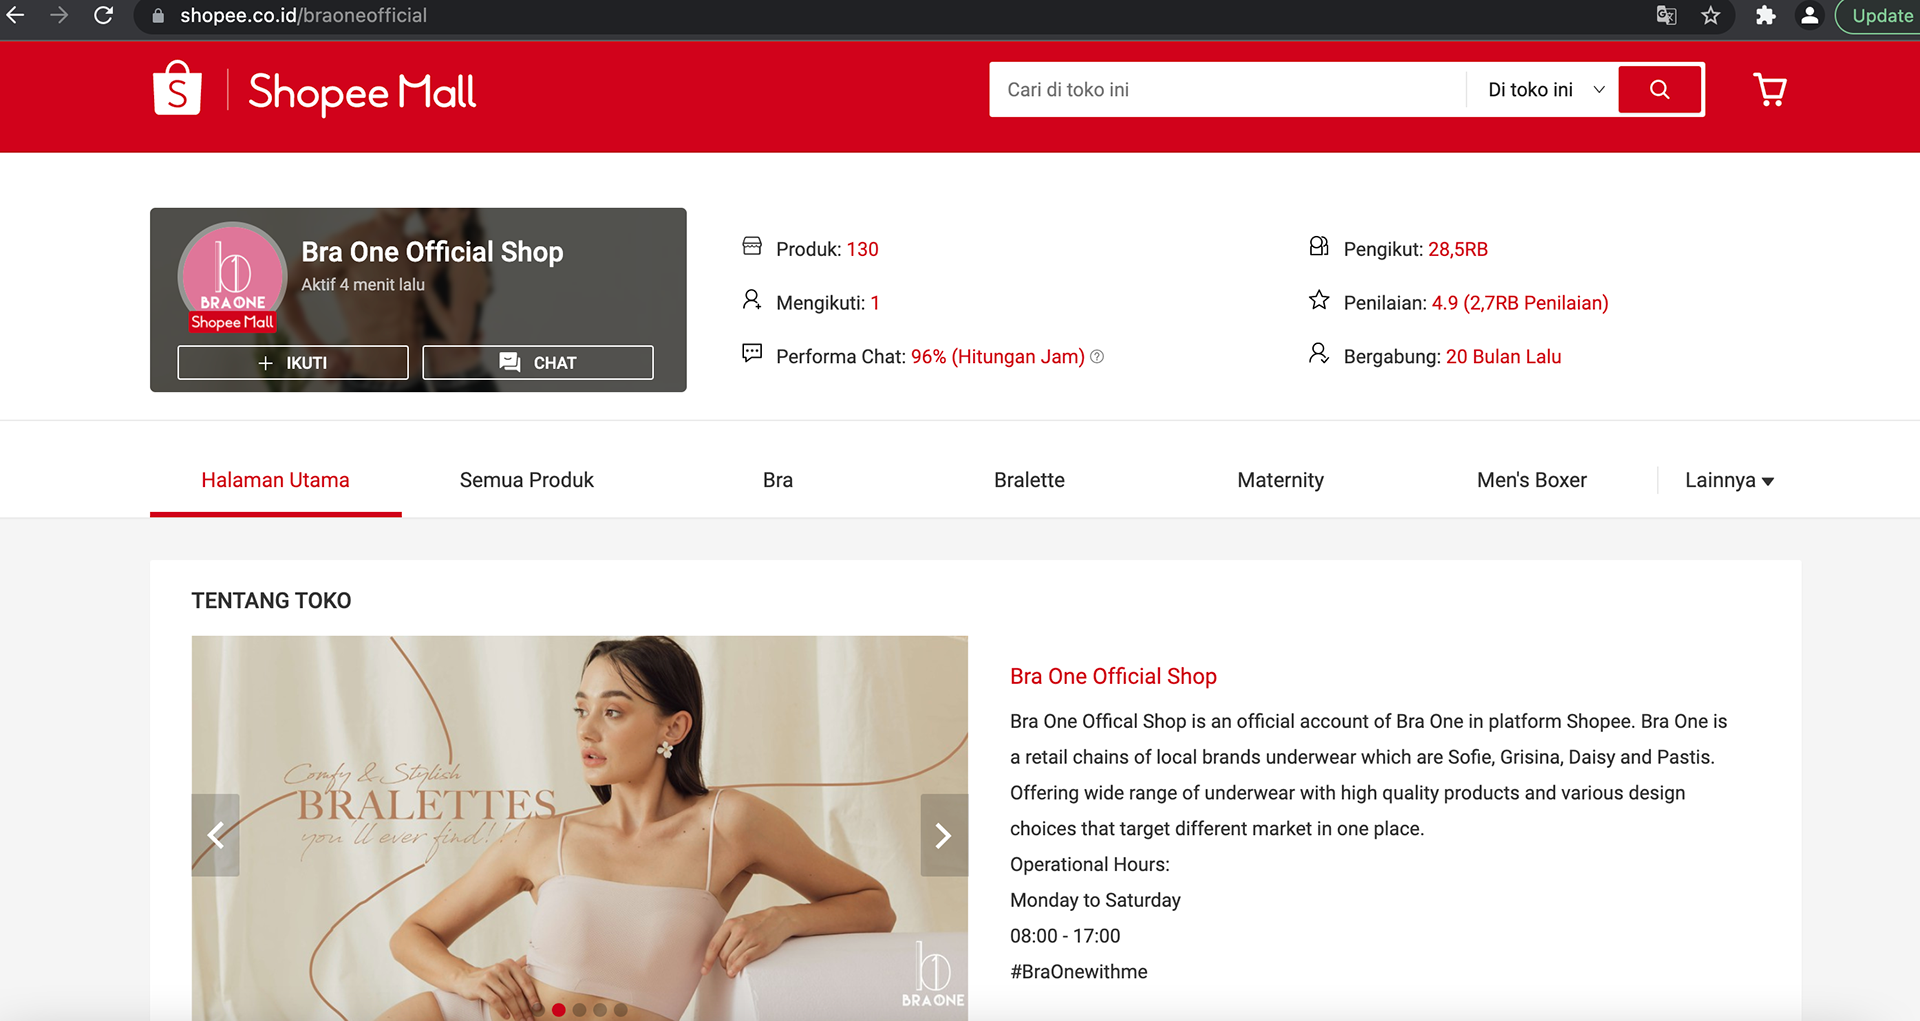Click the #BraOnewithme hashtag text
This screenshot has height=1021, width=1920.
click(1079, 972)
